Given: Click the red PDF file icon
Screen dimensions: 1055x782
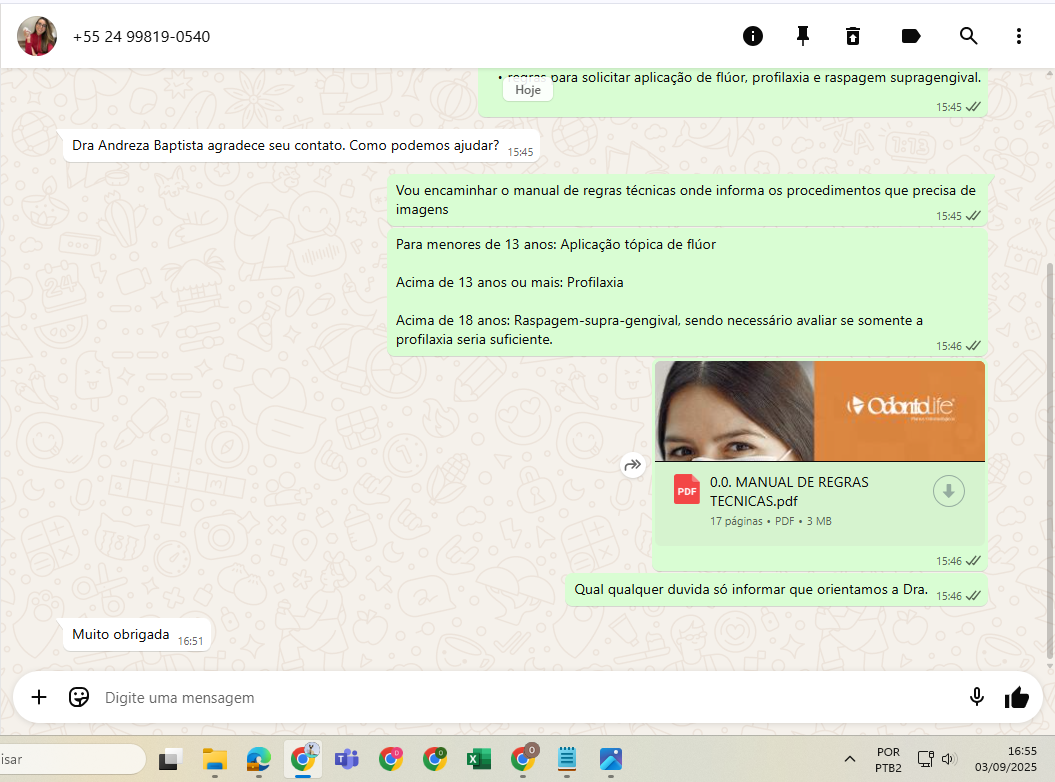Looking at the screenshot, I should tap(686, 491).
